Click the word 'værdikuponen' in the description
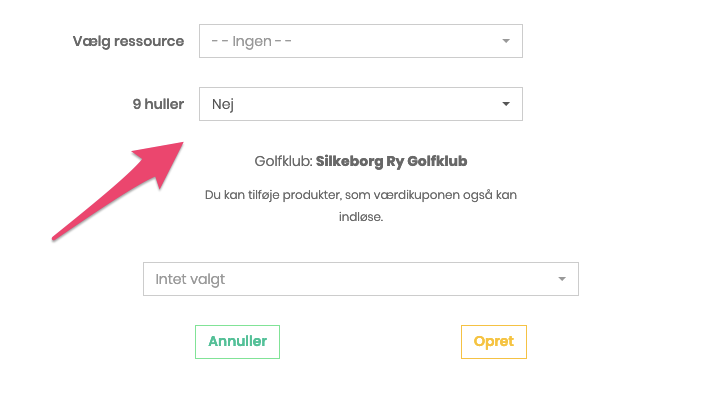 point(416,195)
